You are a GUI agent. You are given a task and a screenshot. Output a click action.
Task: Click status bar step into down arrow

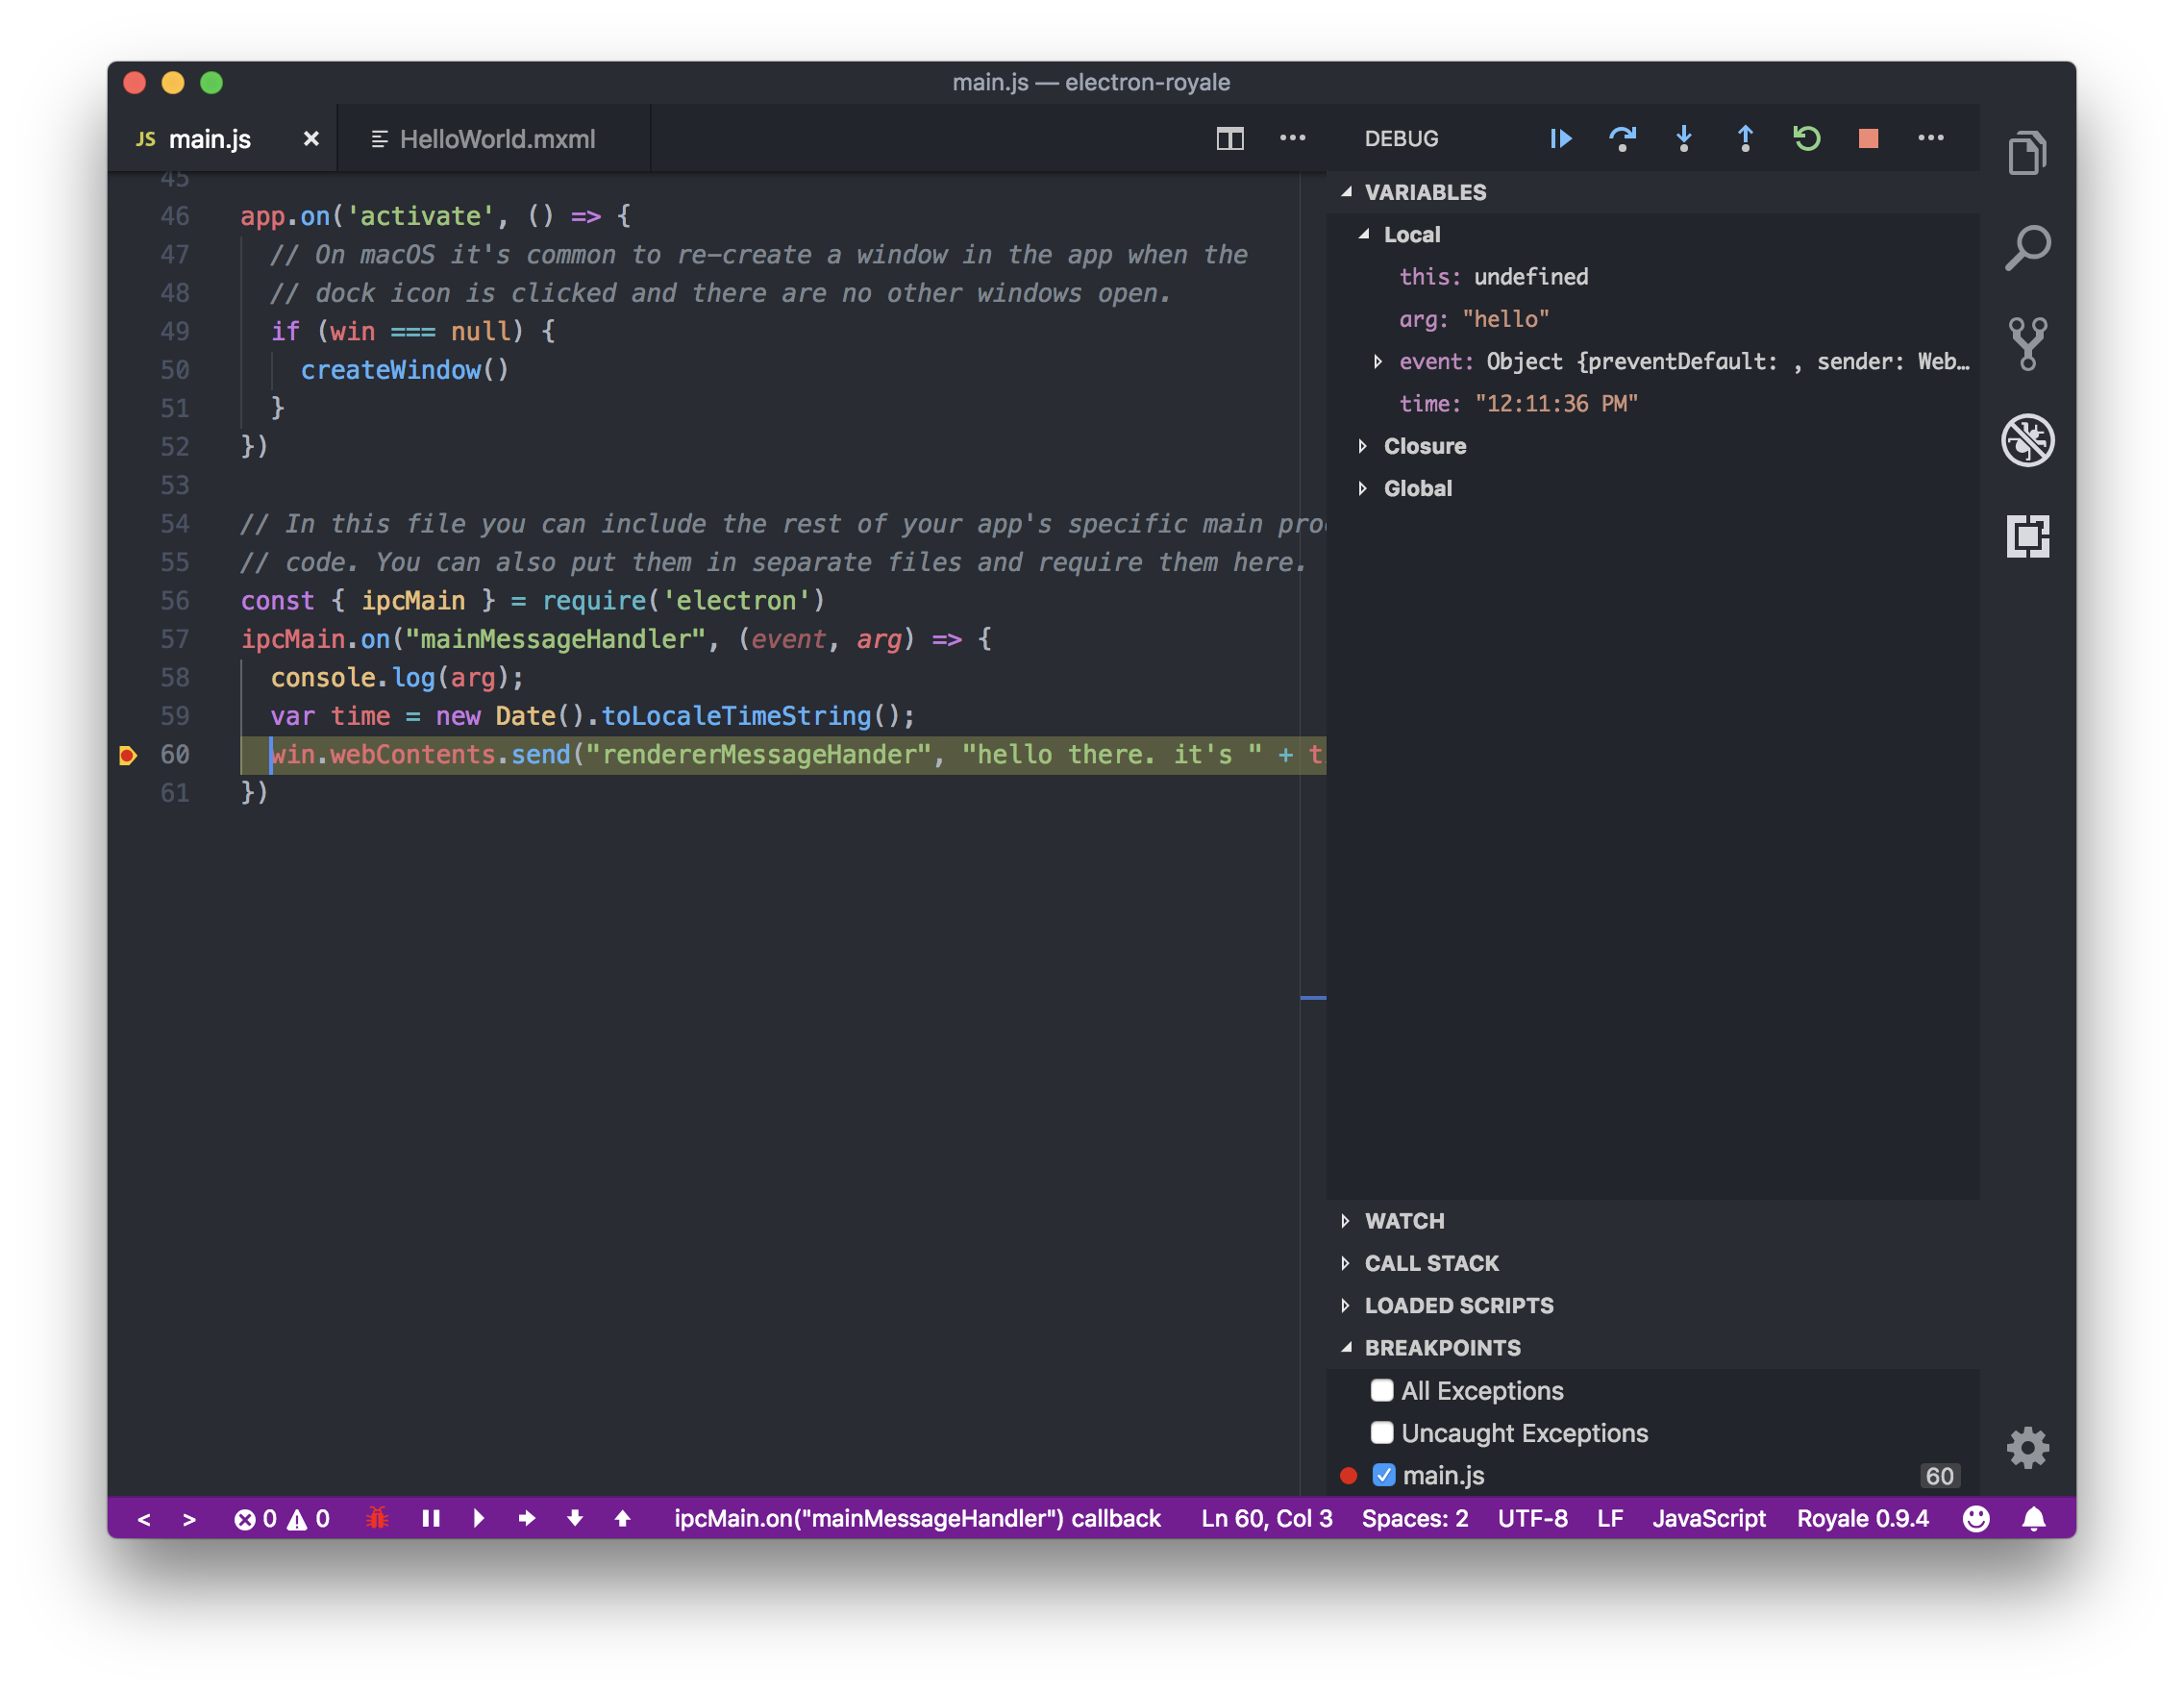coord(575,1518)
